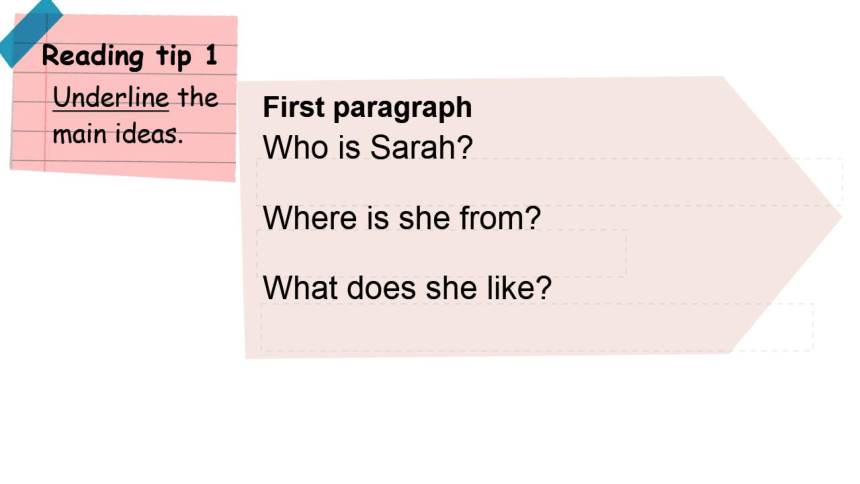Click the number "1" in the tip title

pos(211,55)
